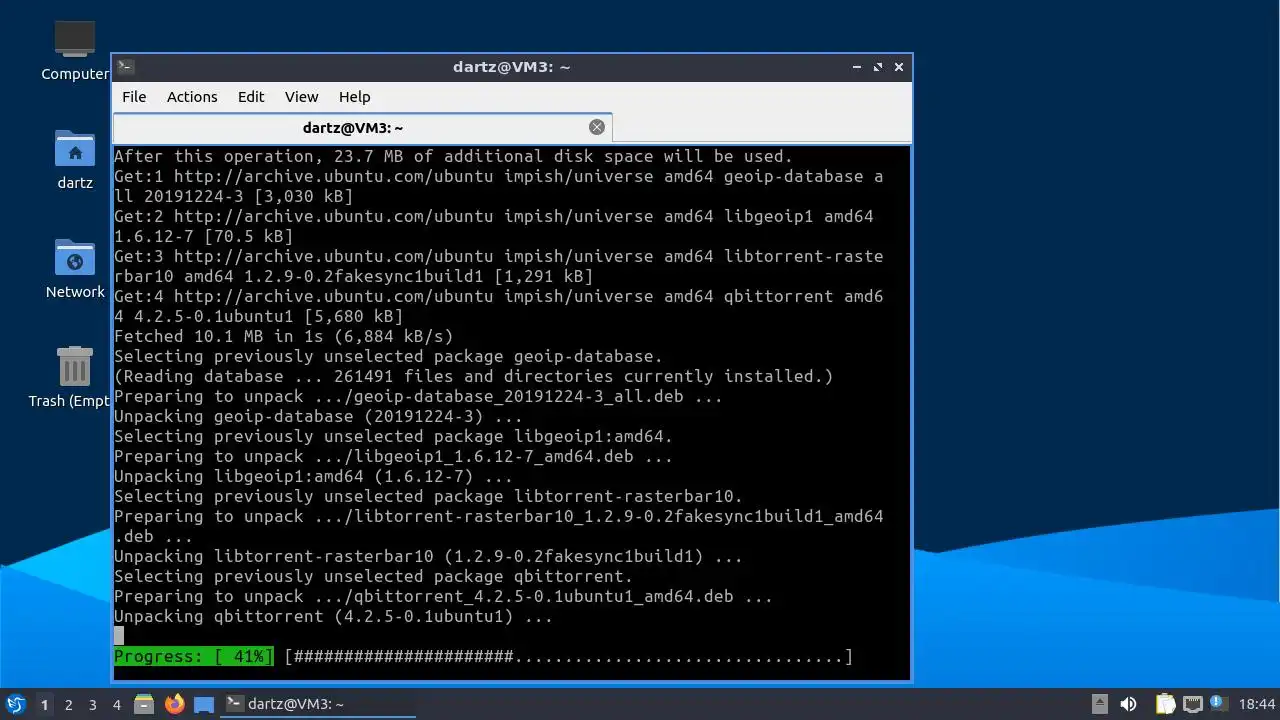The width and height of the screenshot is (1280, 720).
Task: Open the wired network tray icon
Action: click(x=1192, y=704)
